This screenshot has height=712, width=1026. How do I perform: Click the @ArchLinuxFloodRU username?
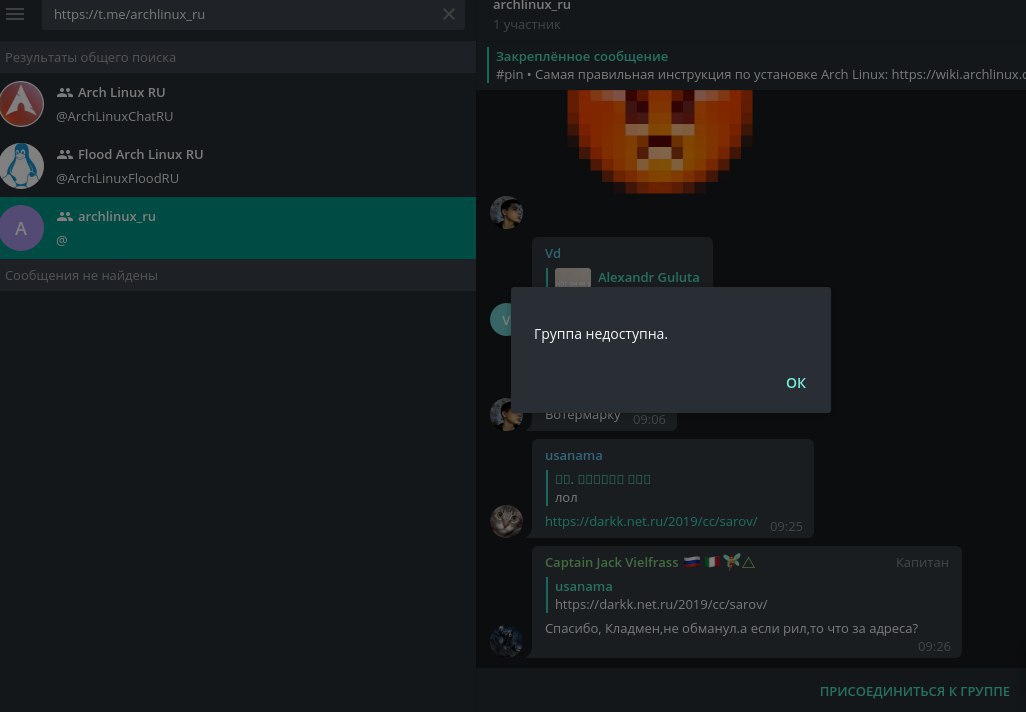tap(117, 179)
